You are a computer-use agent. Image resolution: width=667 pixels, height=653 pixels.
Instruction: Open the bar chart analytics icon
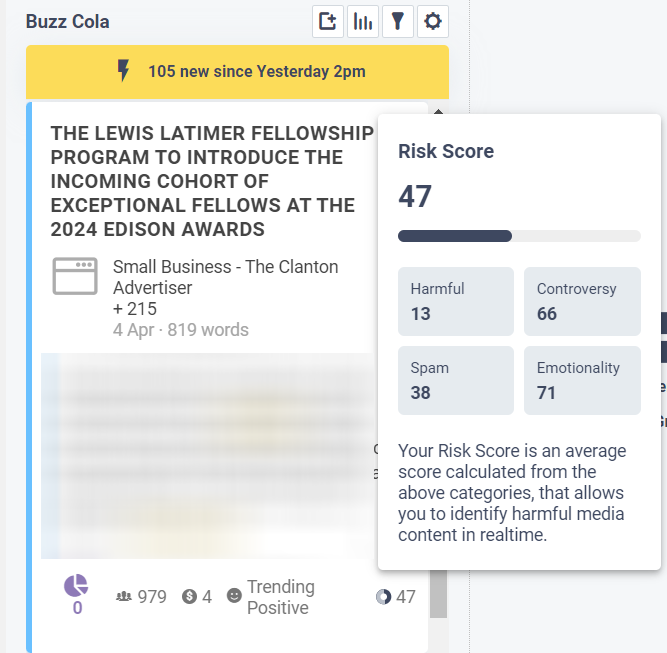(362, 21)
